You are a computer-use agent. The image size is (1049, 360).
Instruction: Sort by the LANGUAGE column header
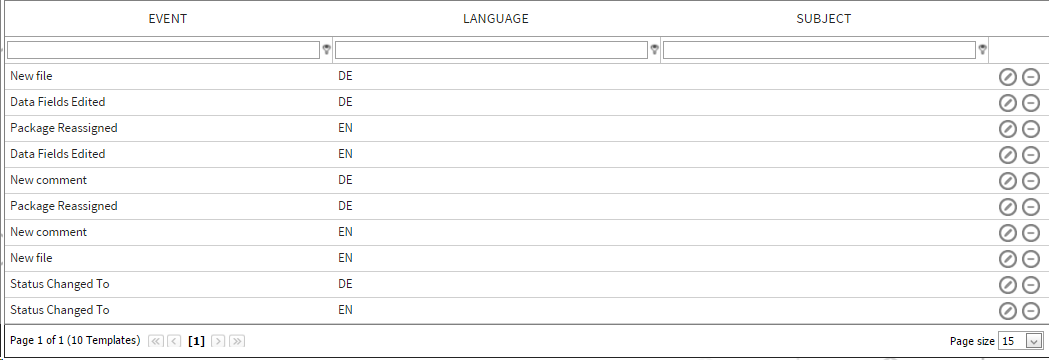click(496, 19)
